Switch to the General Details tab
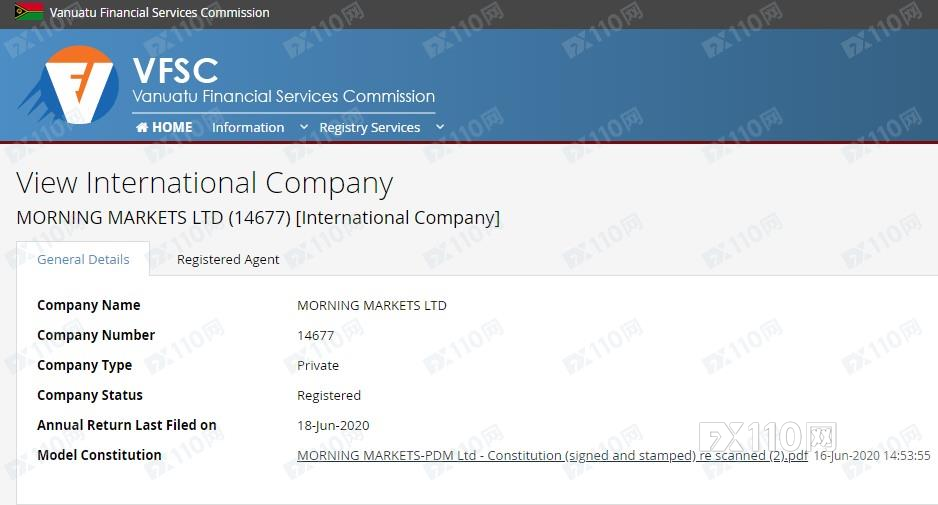938x505 pixels. (83, 259)
